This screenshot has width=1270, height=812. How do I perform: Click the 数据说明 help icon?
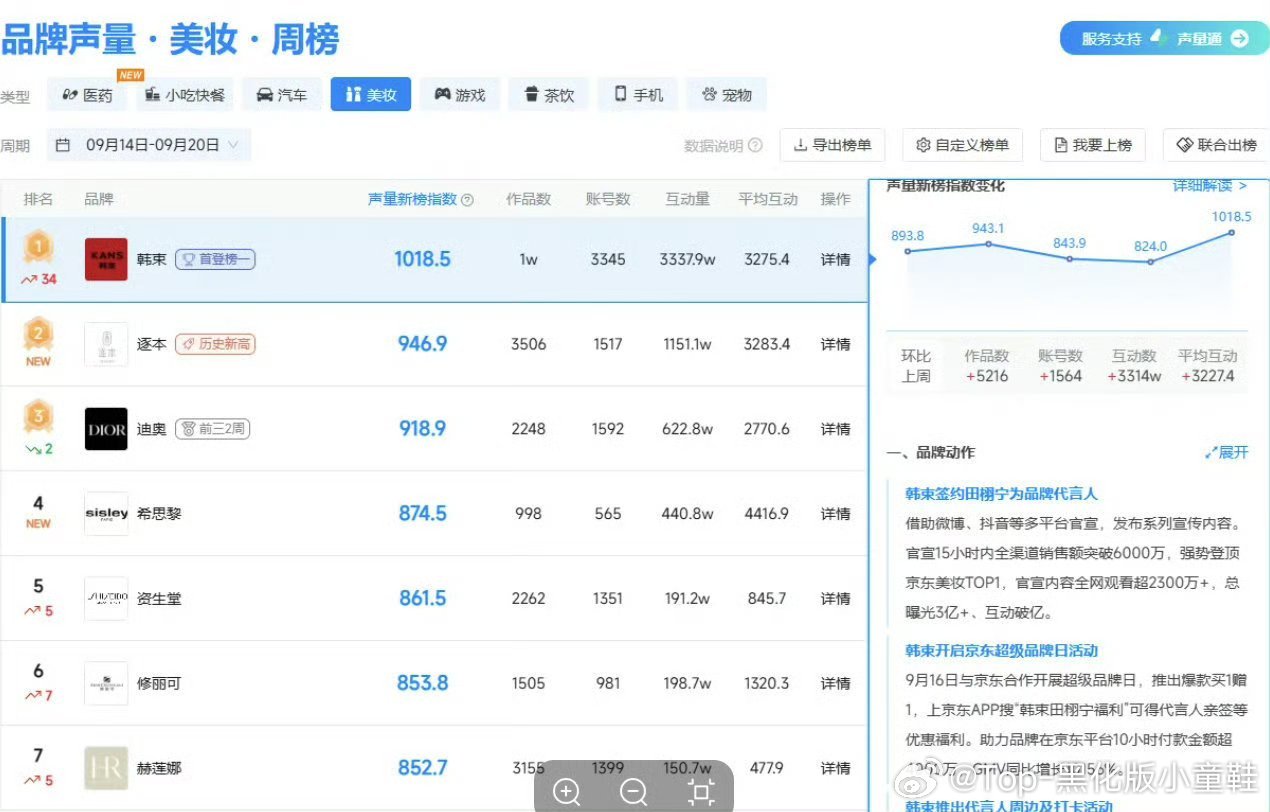755,145
